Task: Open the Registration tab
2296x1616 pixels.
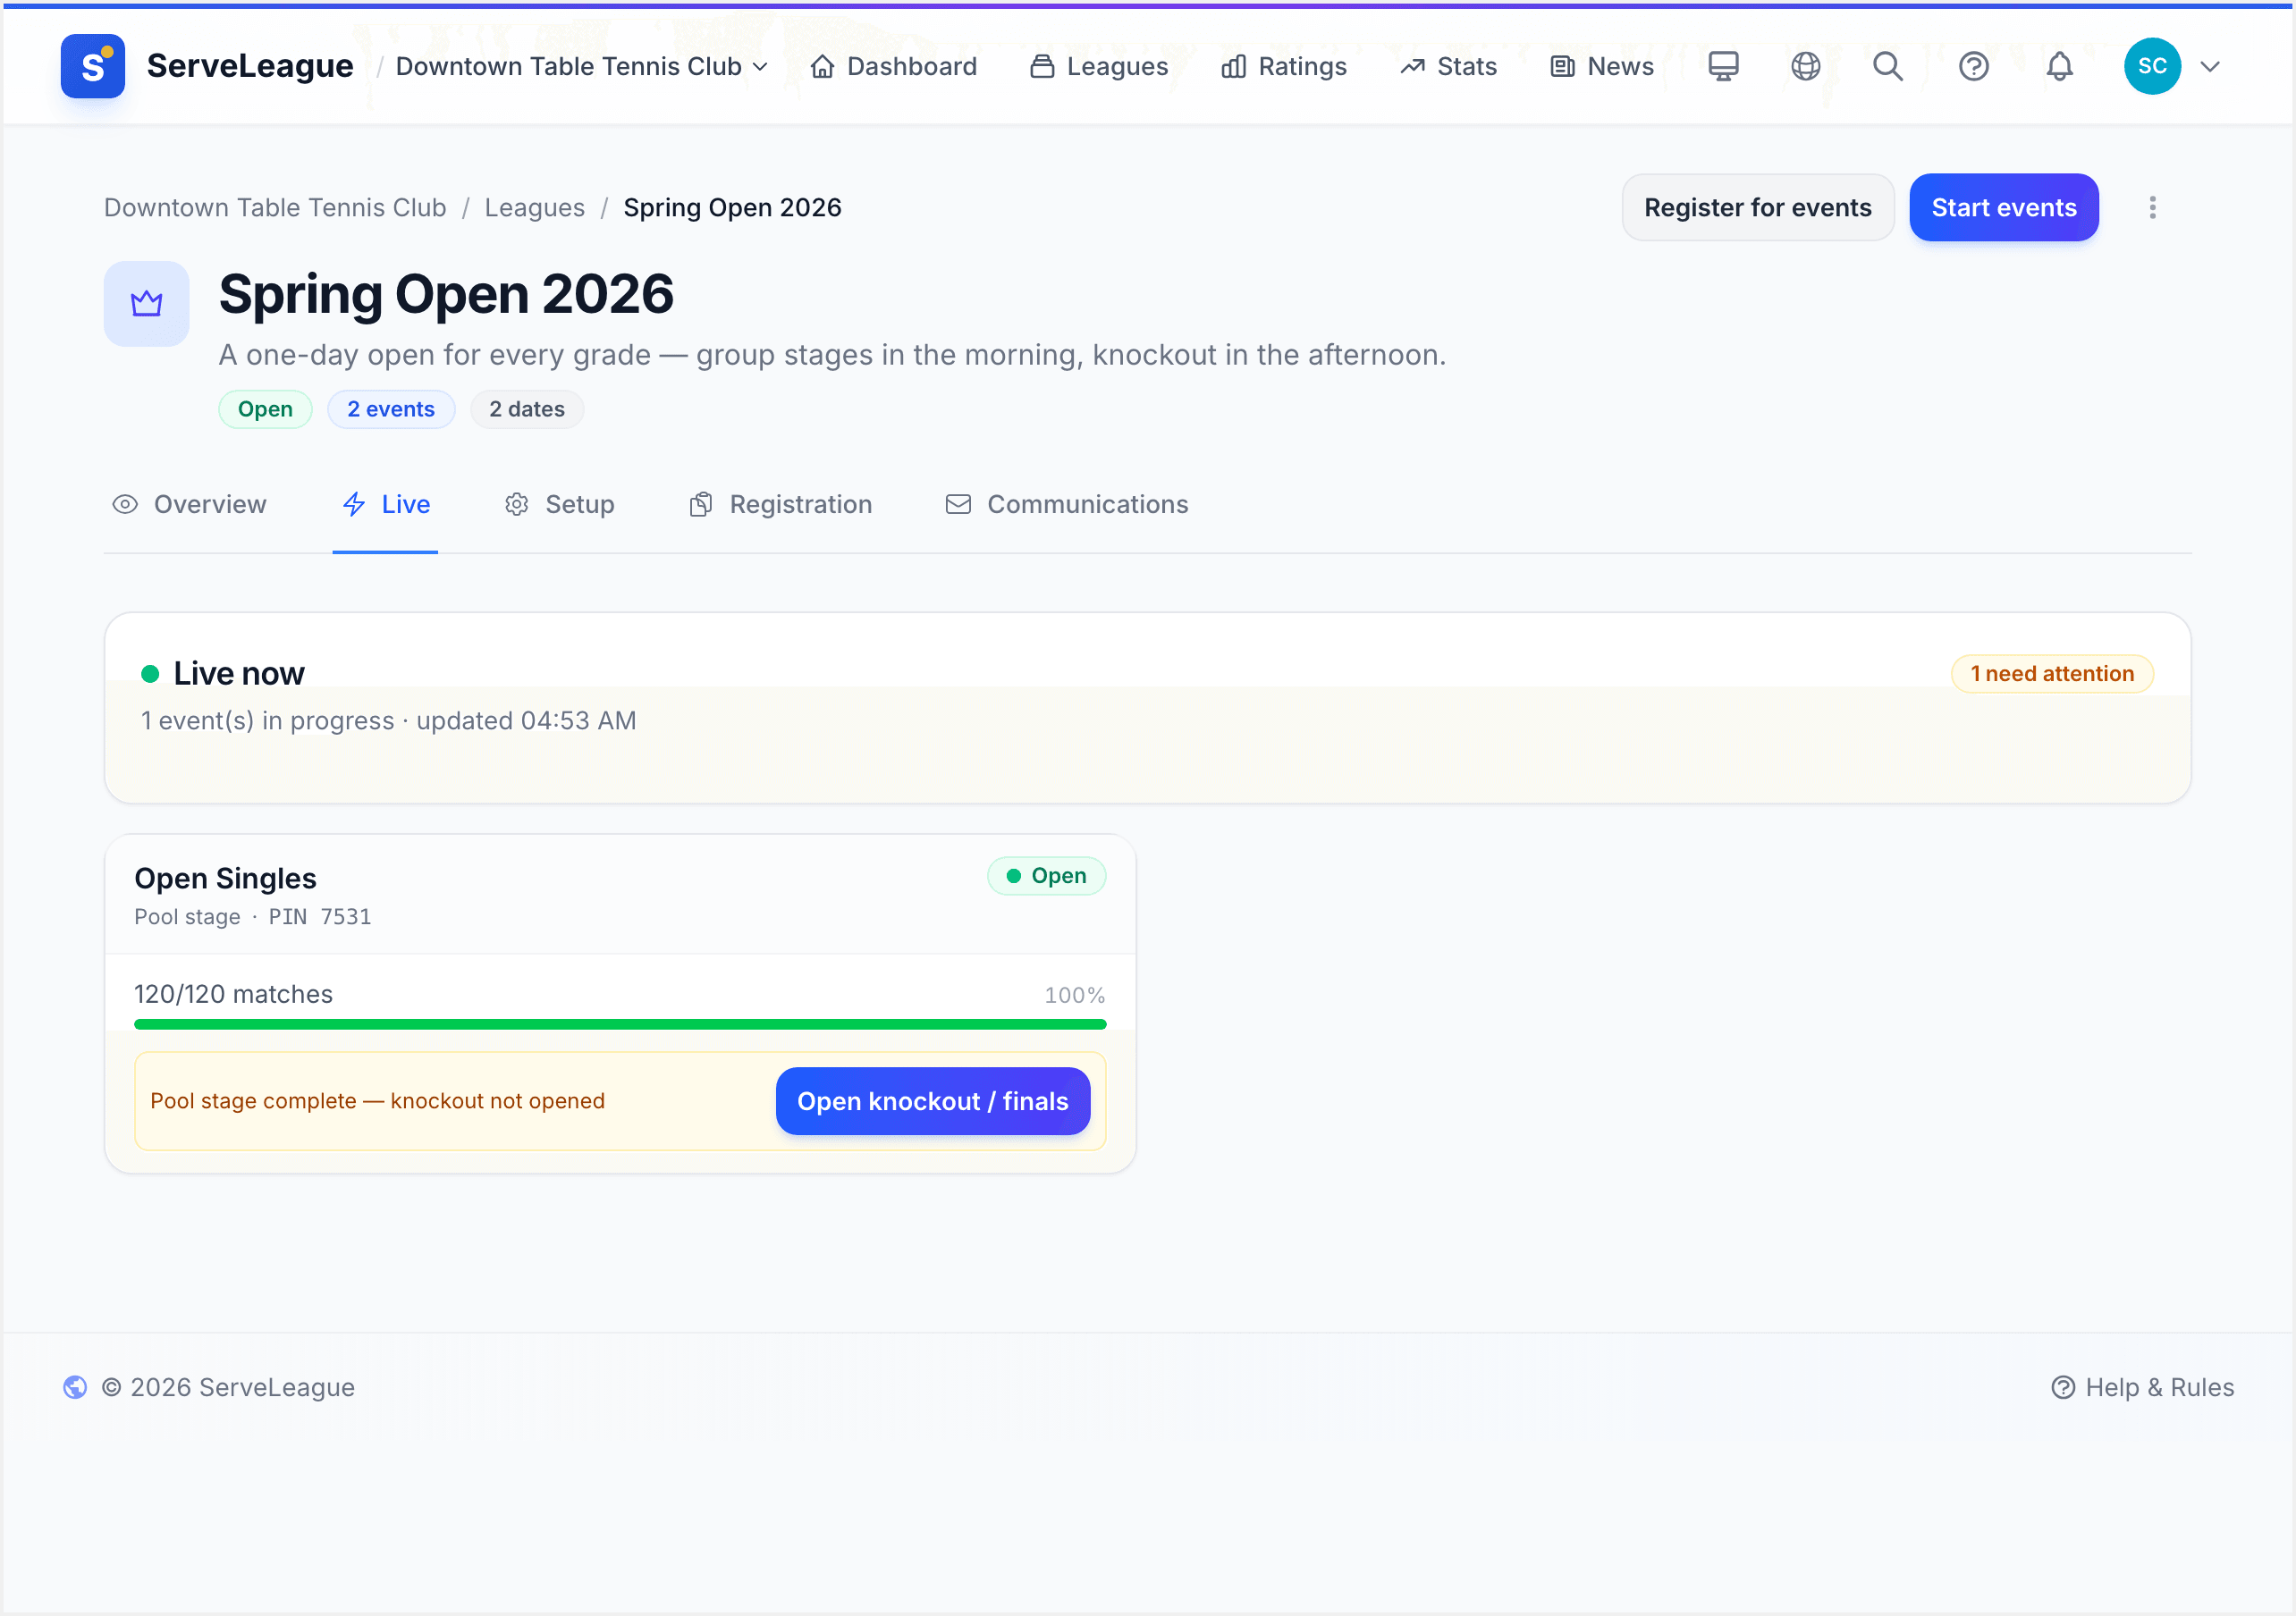Action: [781, 504]
